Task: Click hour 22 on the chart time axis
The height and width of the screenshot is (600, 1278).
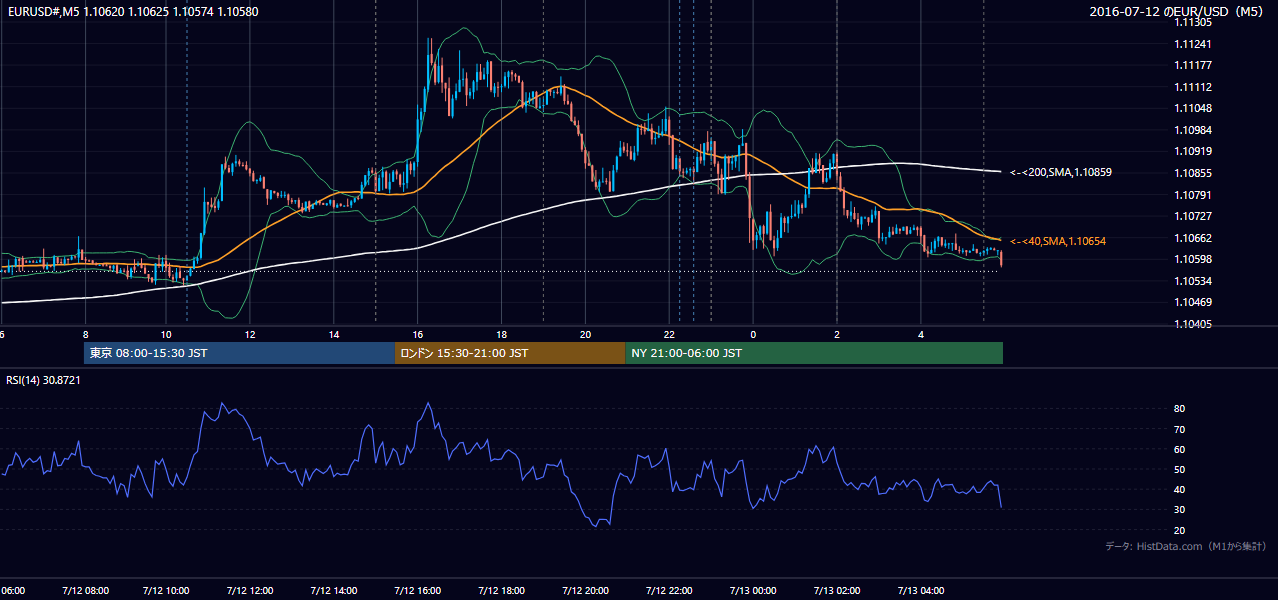Action: point(670,334)
